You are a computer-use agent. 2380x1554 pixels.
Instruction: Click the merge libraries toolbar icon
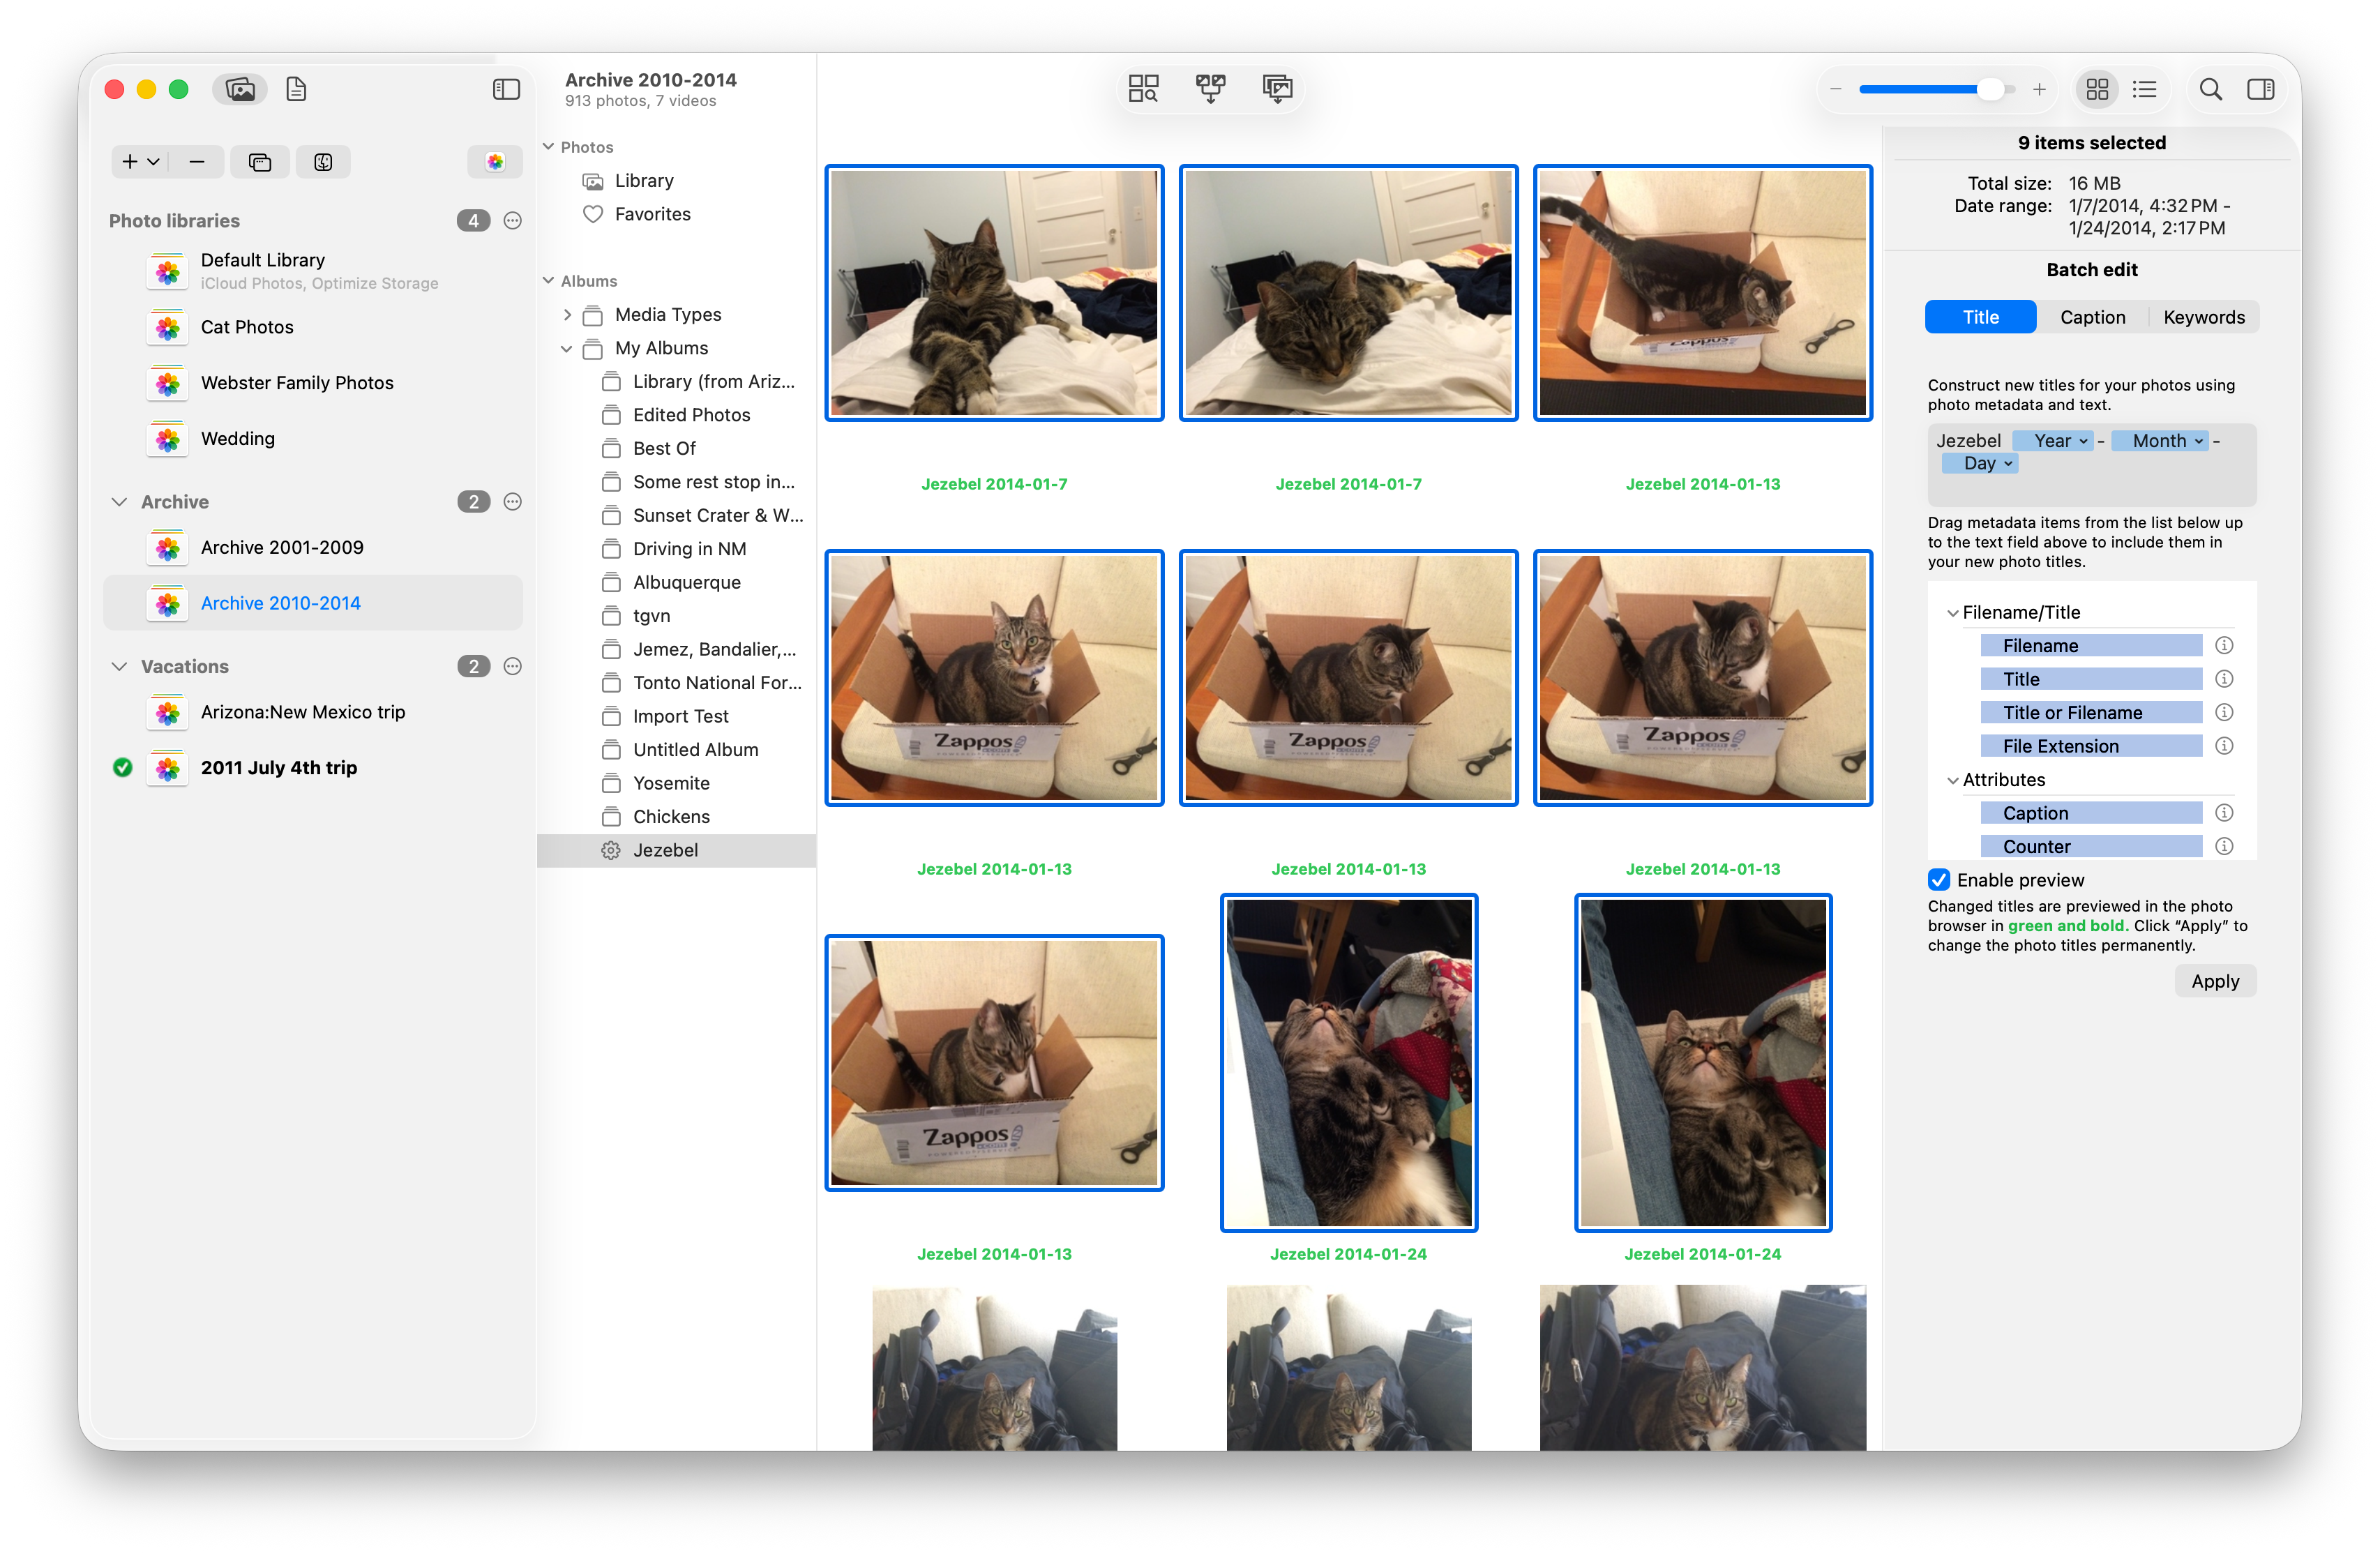tap(1210, 89)
